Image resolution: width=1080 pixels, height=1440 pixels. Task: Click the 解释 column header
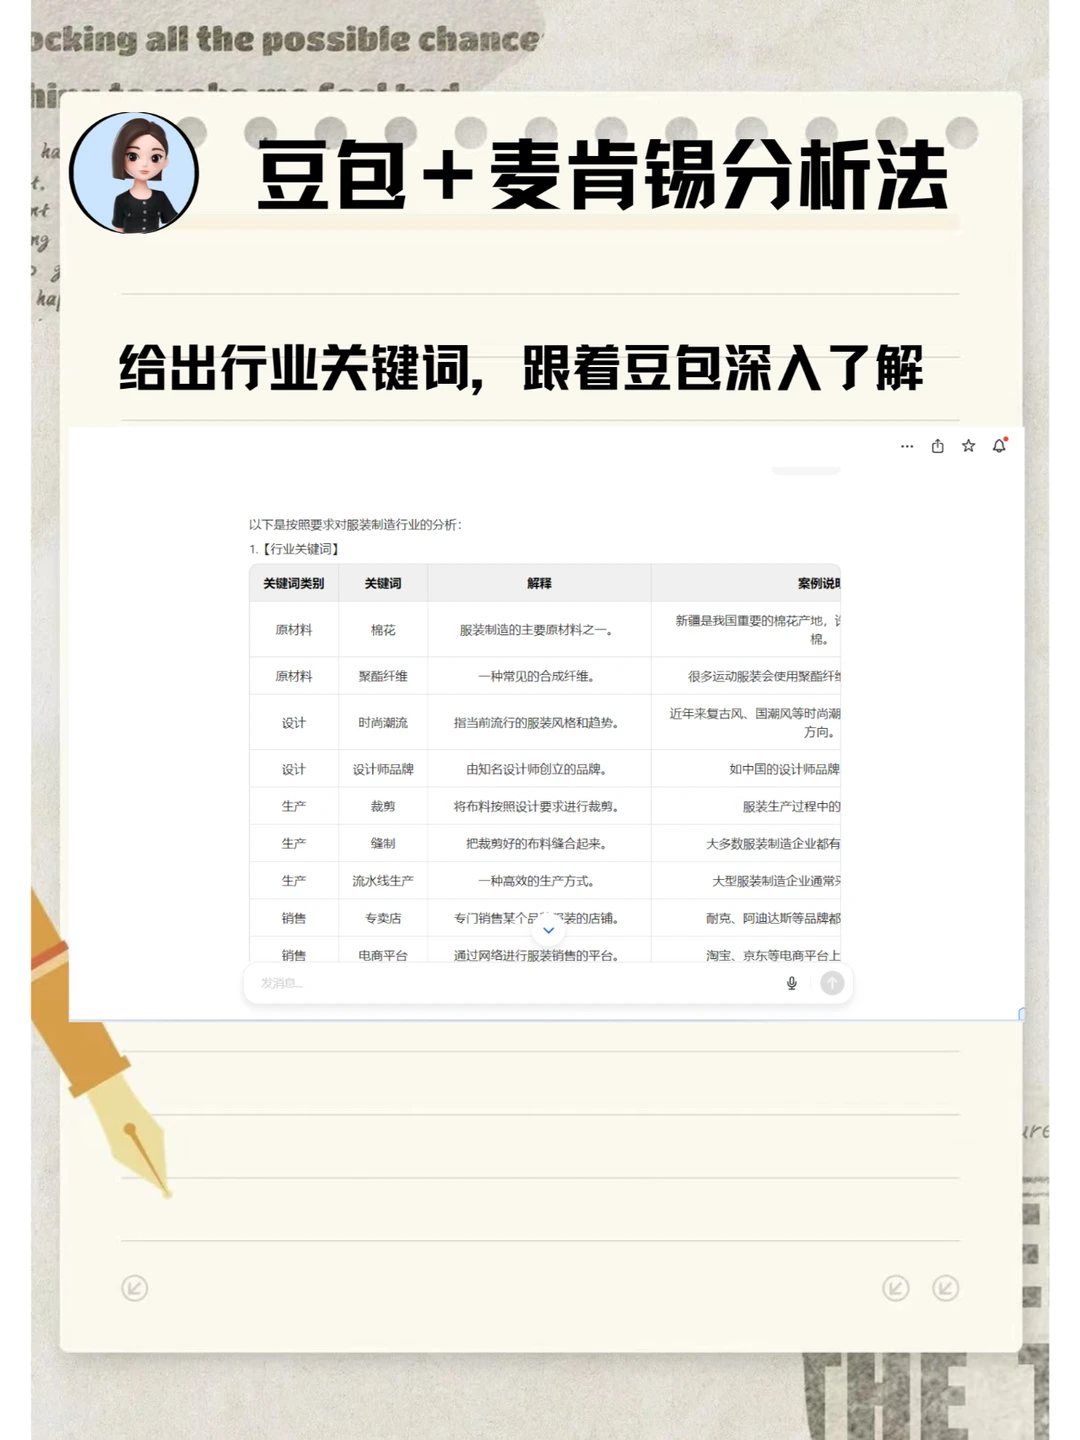pyautogui.click(x=539, y=583)
